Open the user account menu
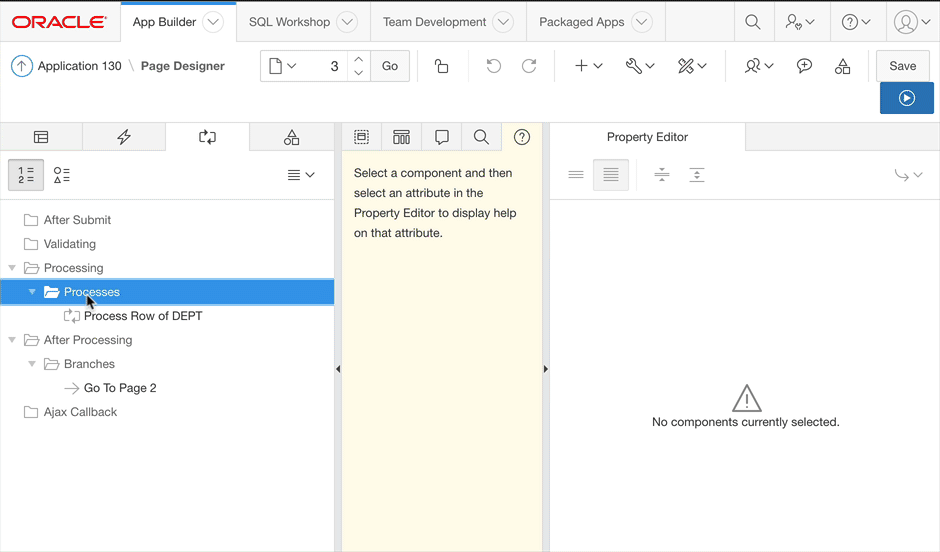Viewport: 940px width, 552px height. [x=912, y=22]
